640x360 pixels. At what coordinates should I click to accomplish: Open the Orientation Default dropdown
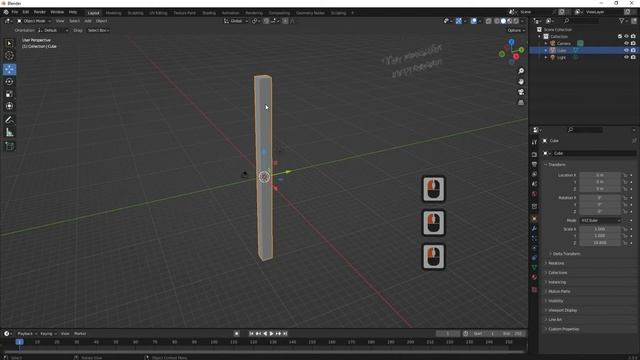coord(53,30)
